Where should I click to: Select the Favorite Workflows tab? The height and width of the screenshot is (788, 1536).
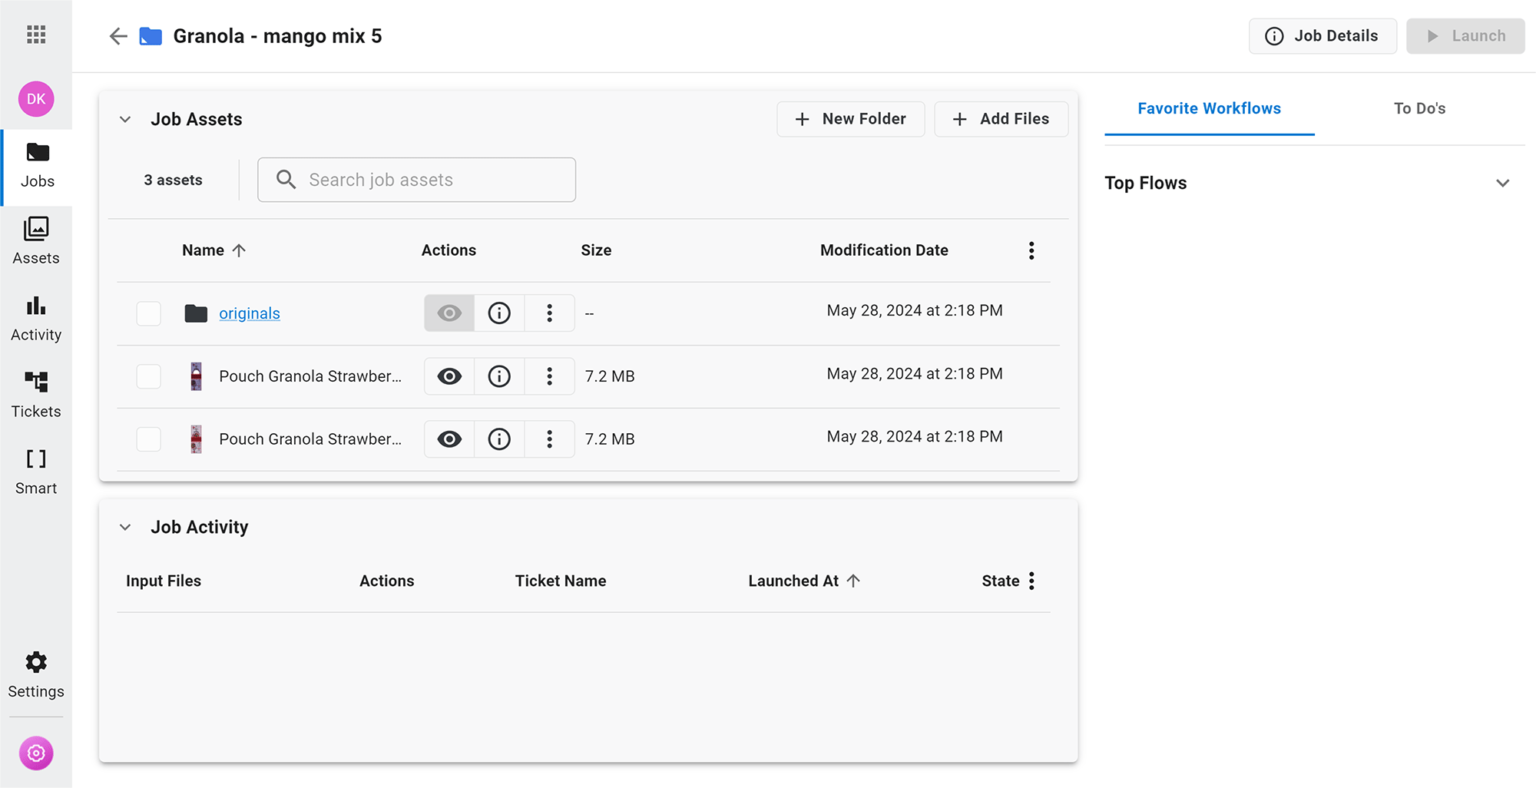(1209, 108)
